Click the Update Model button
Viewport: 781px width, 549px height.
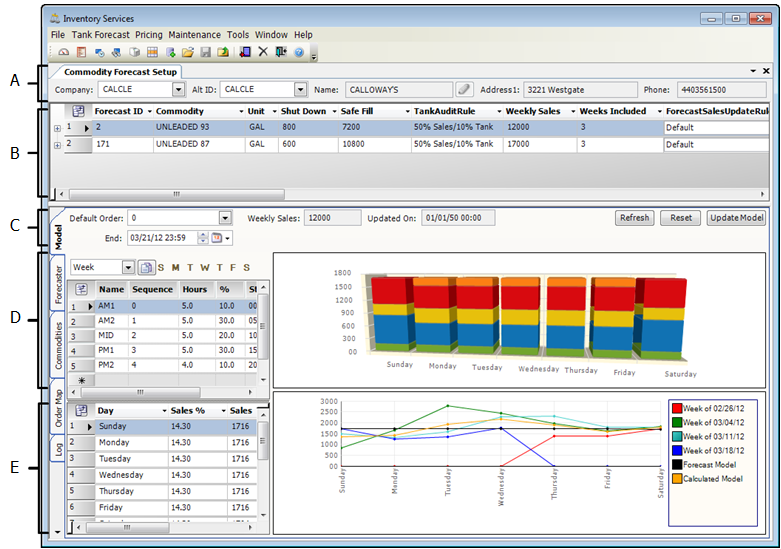pos(736,217)
